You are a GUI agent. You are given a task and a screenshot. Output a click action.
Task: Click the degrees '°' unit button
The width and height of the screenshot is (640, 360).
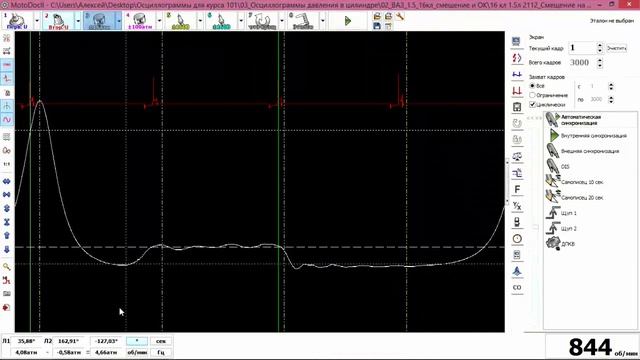coord(137,341)
